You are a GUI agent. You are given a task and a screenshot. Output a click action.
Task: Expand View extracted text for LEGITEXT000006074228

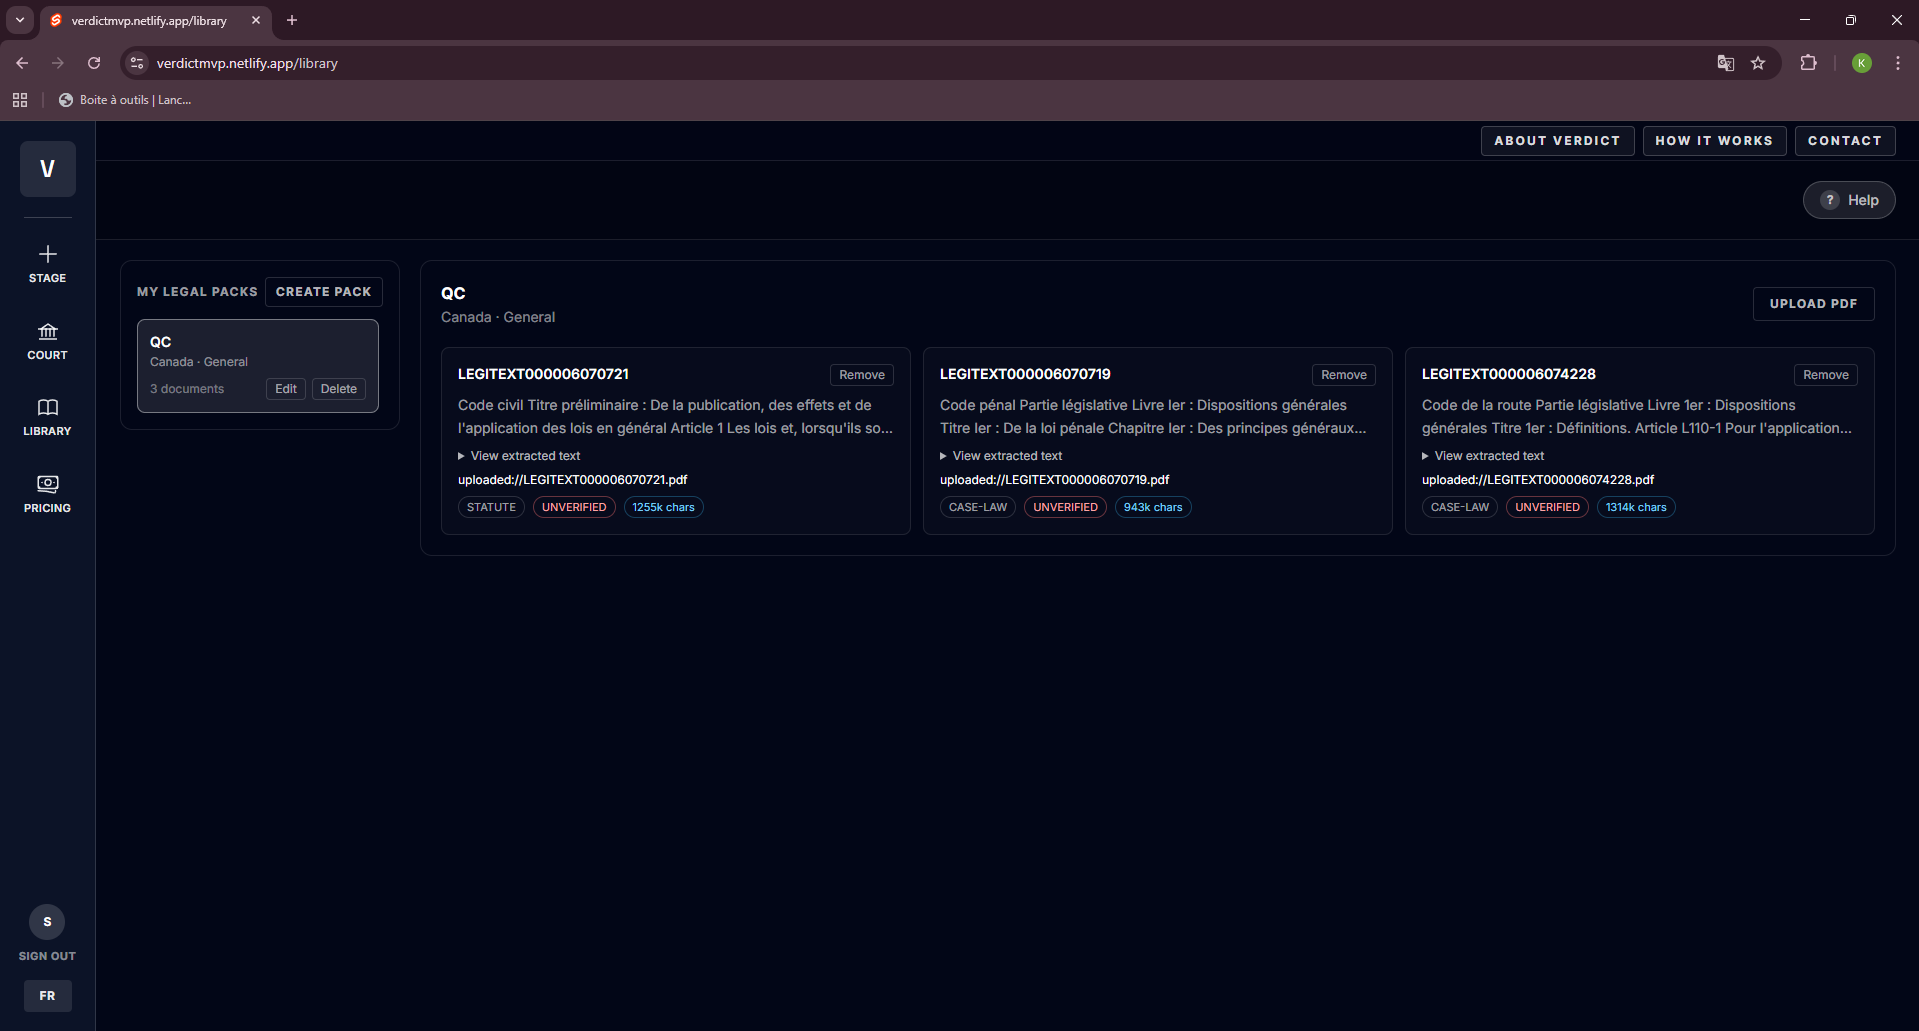click(1483, 456)
